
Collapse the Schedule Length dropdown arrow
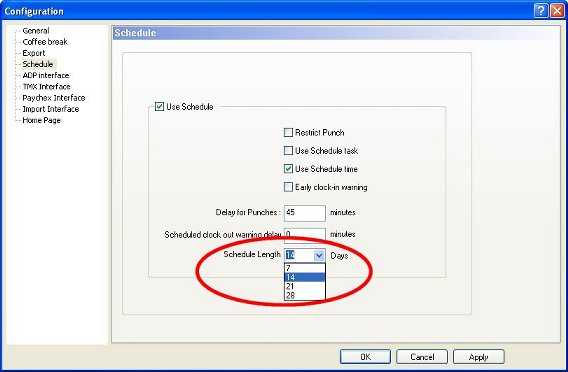(319, 256)
